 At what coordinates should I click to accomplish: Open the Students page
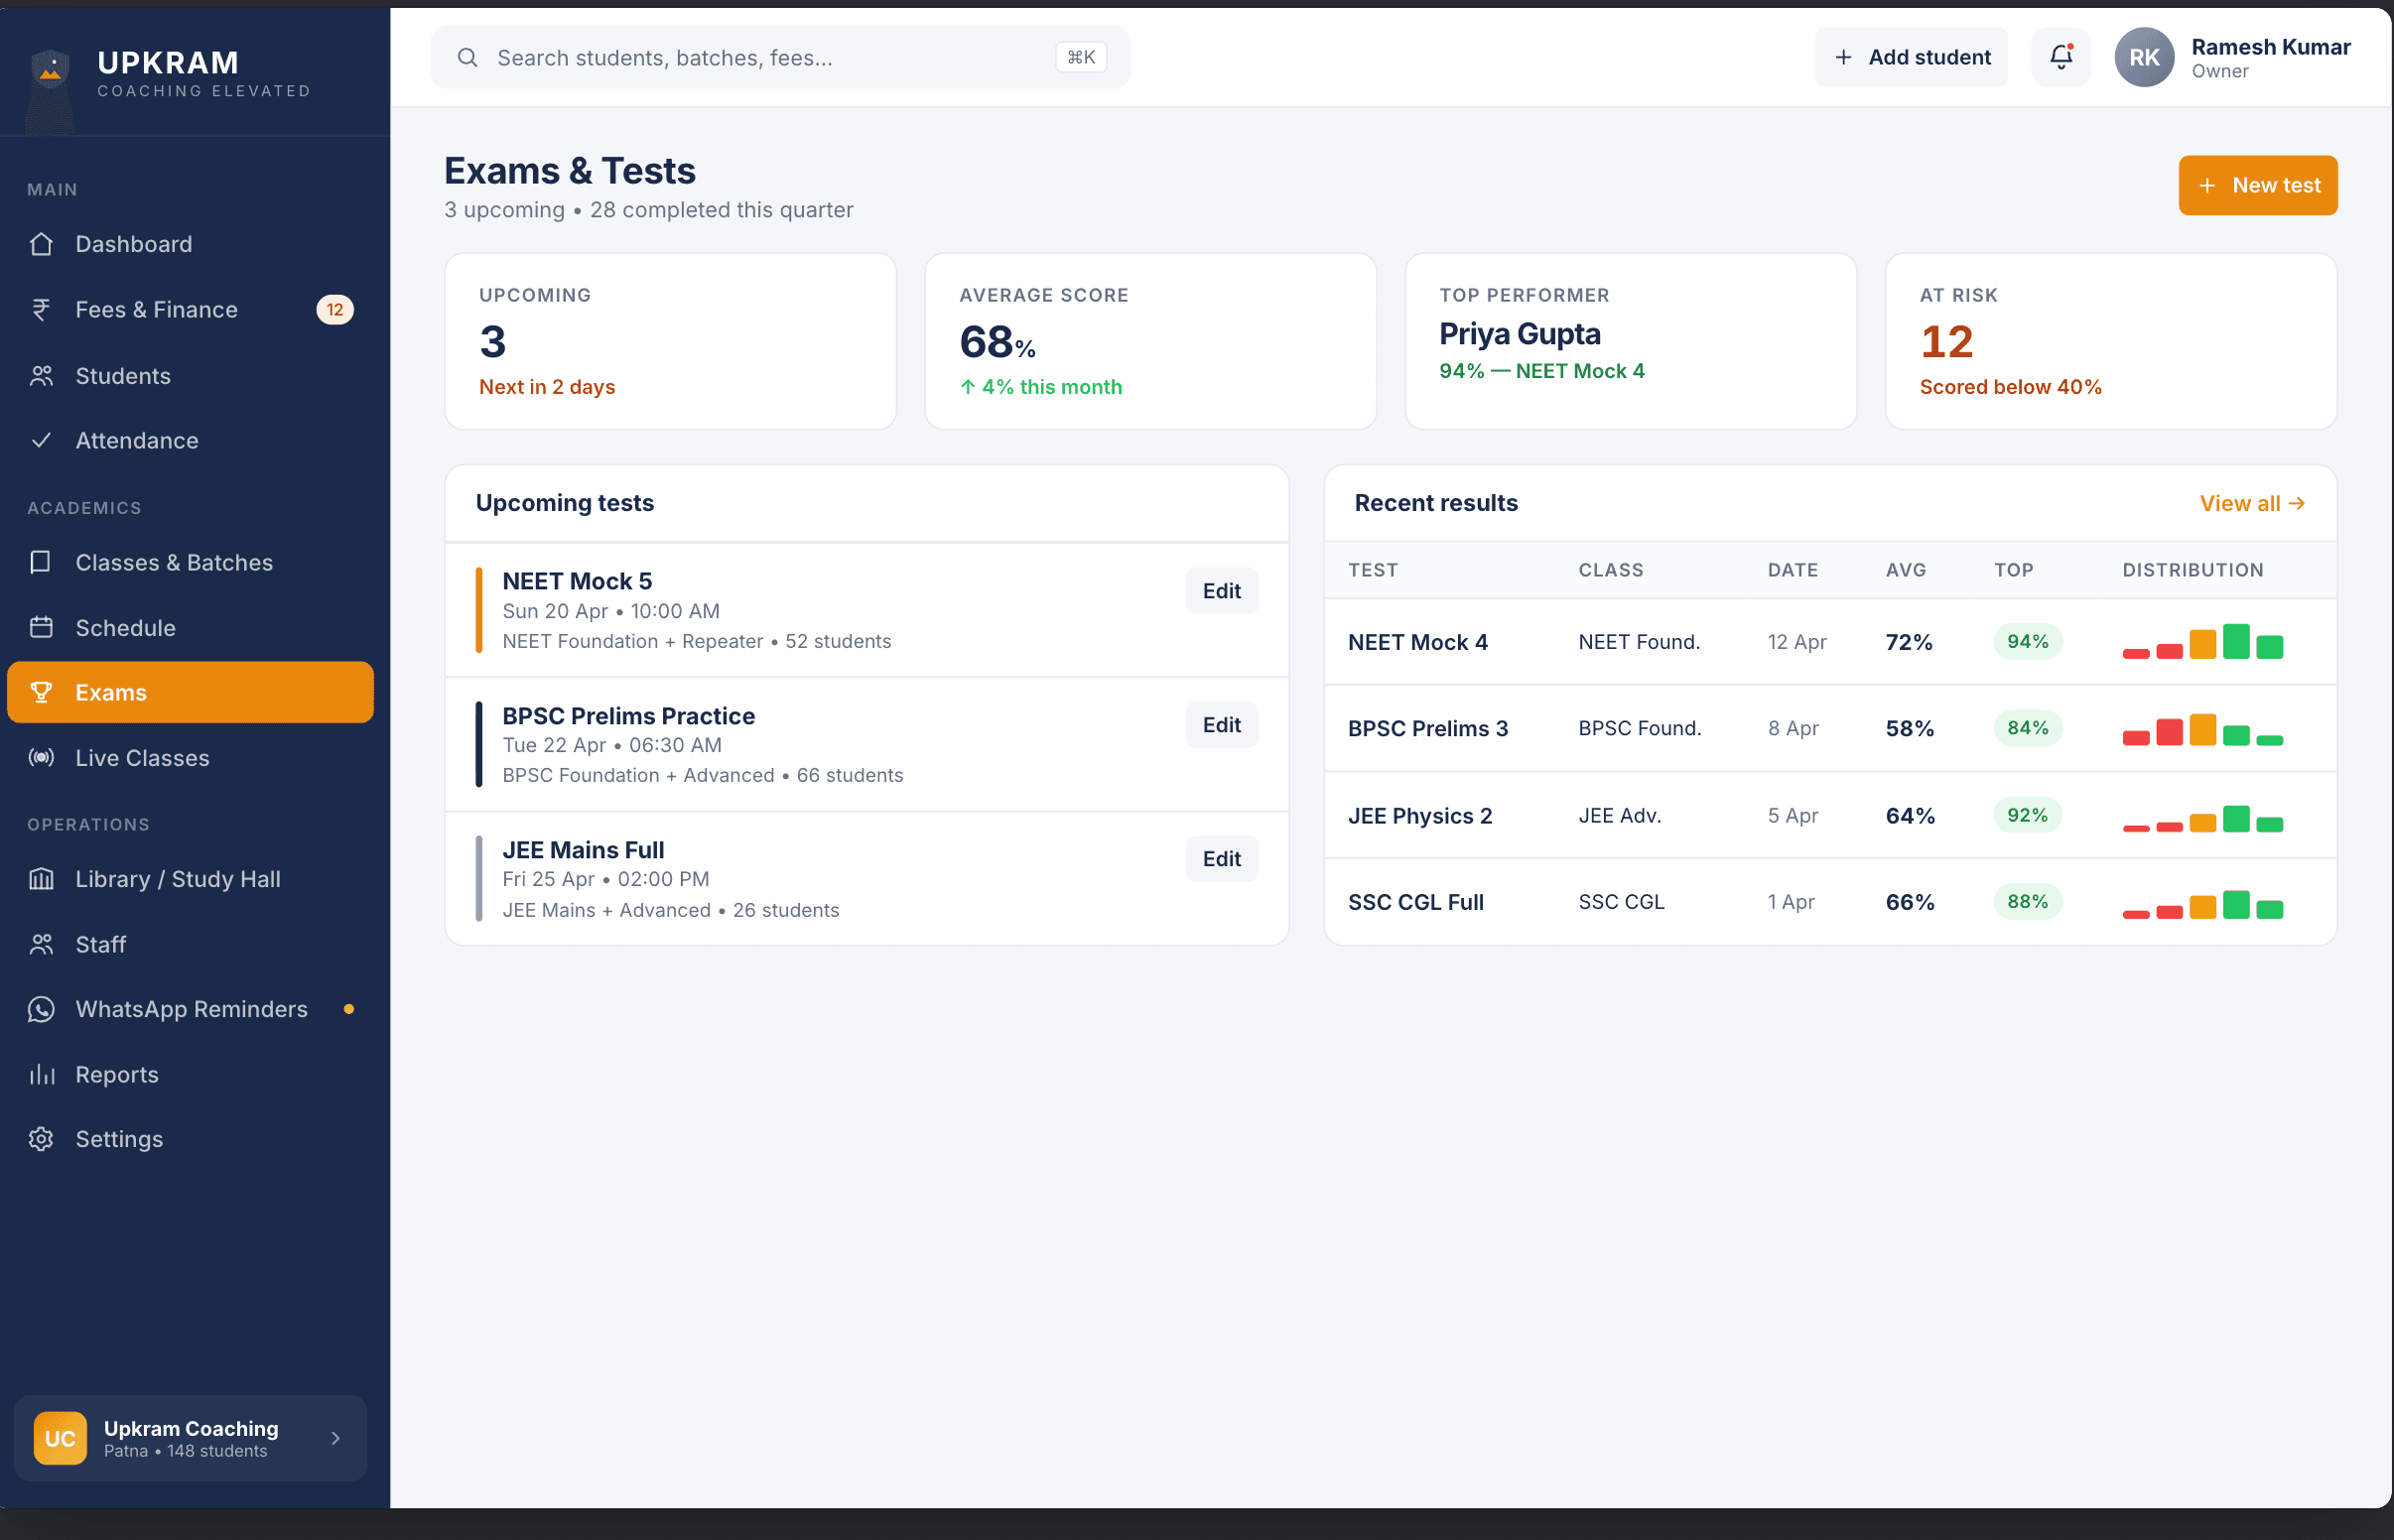pyautogui.click(x=123, y=376)
